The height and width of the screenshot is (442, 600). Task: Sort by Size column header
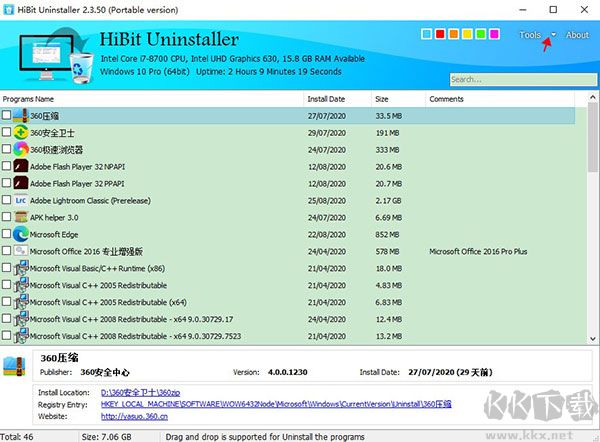tap(398, 99)
